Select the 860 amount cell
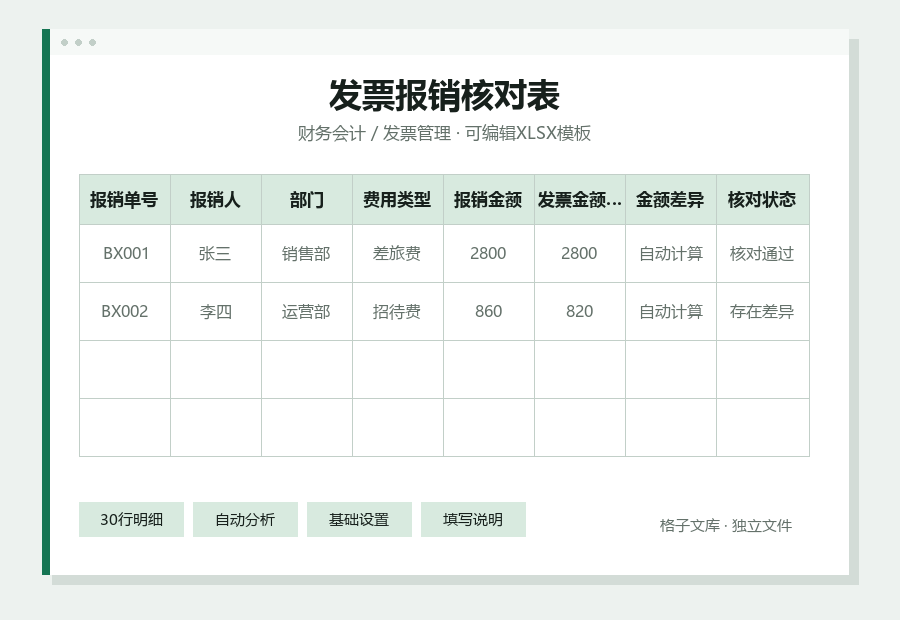900x620 pixels. coord(489,311)
